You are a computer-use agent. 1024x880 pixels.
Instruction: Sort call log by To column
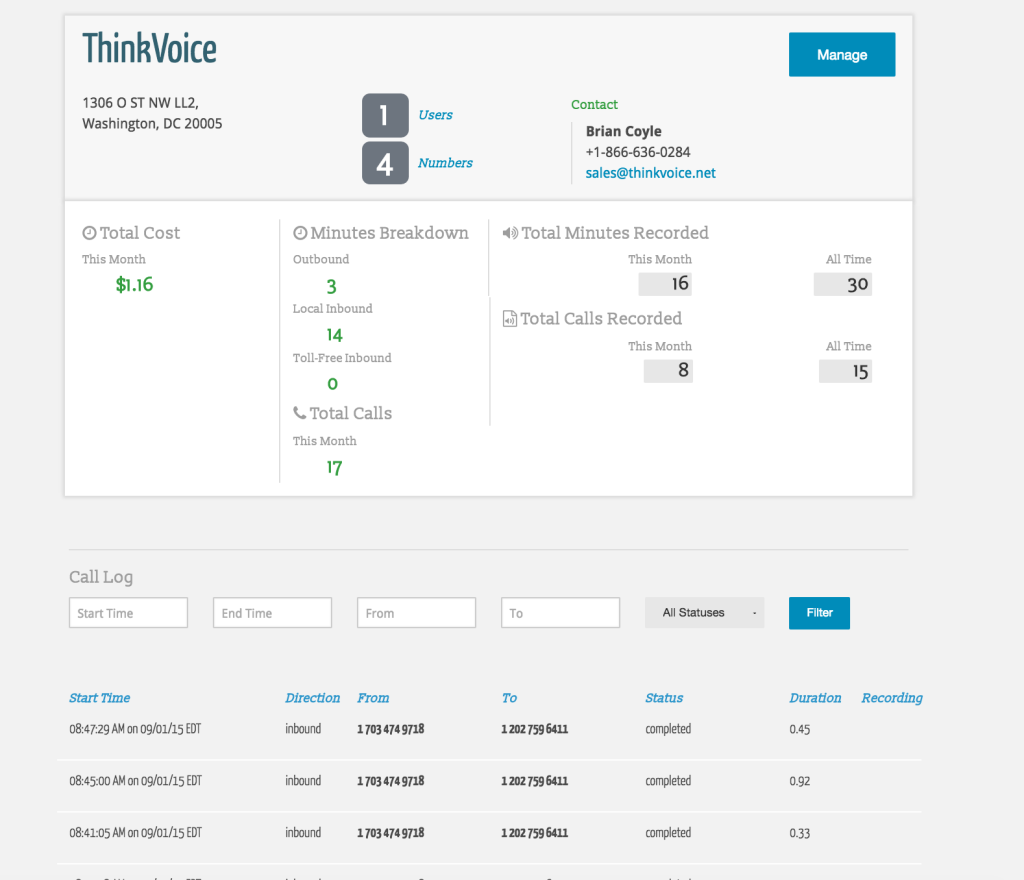(x=509, y=698)
